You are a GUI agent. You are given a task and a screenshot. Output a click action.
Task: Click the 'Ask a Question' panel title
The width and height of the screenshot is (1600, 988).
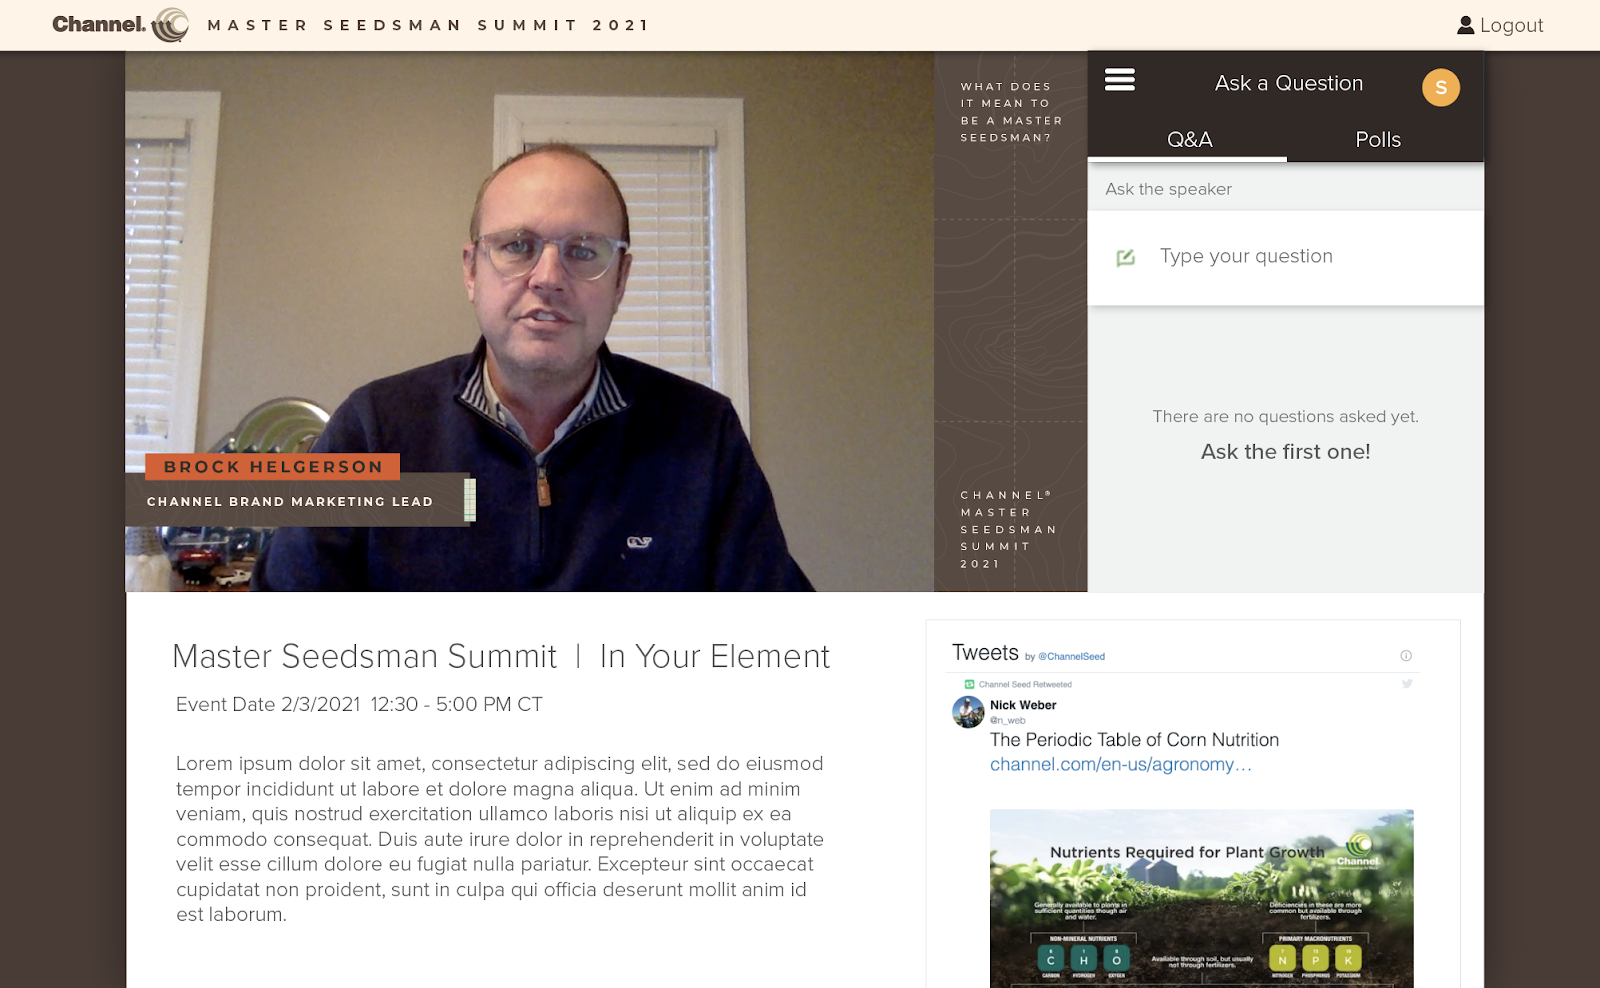(x=1288, y=84)
